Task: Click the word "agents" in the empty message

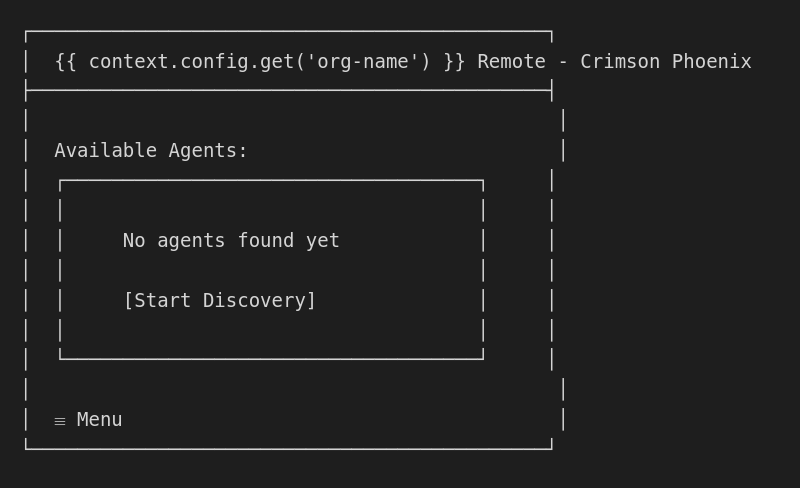Action: point(191,241)
